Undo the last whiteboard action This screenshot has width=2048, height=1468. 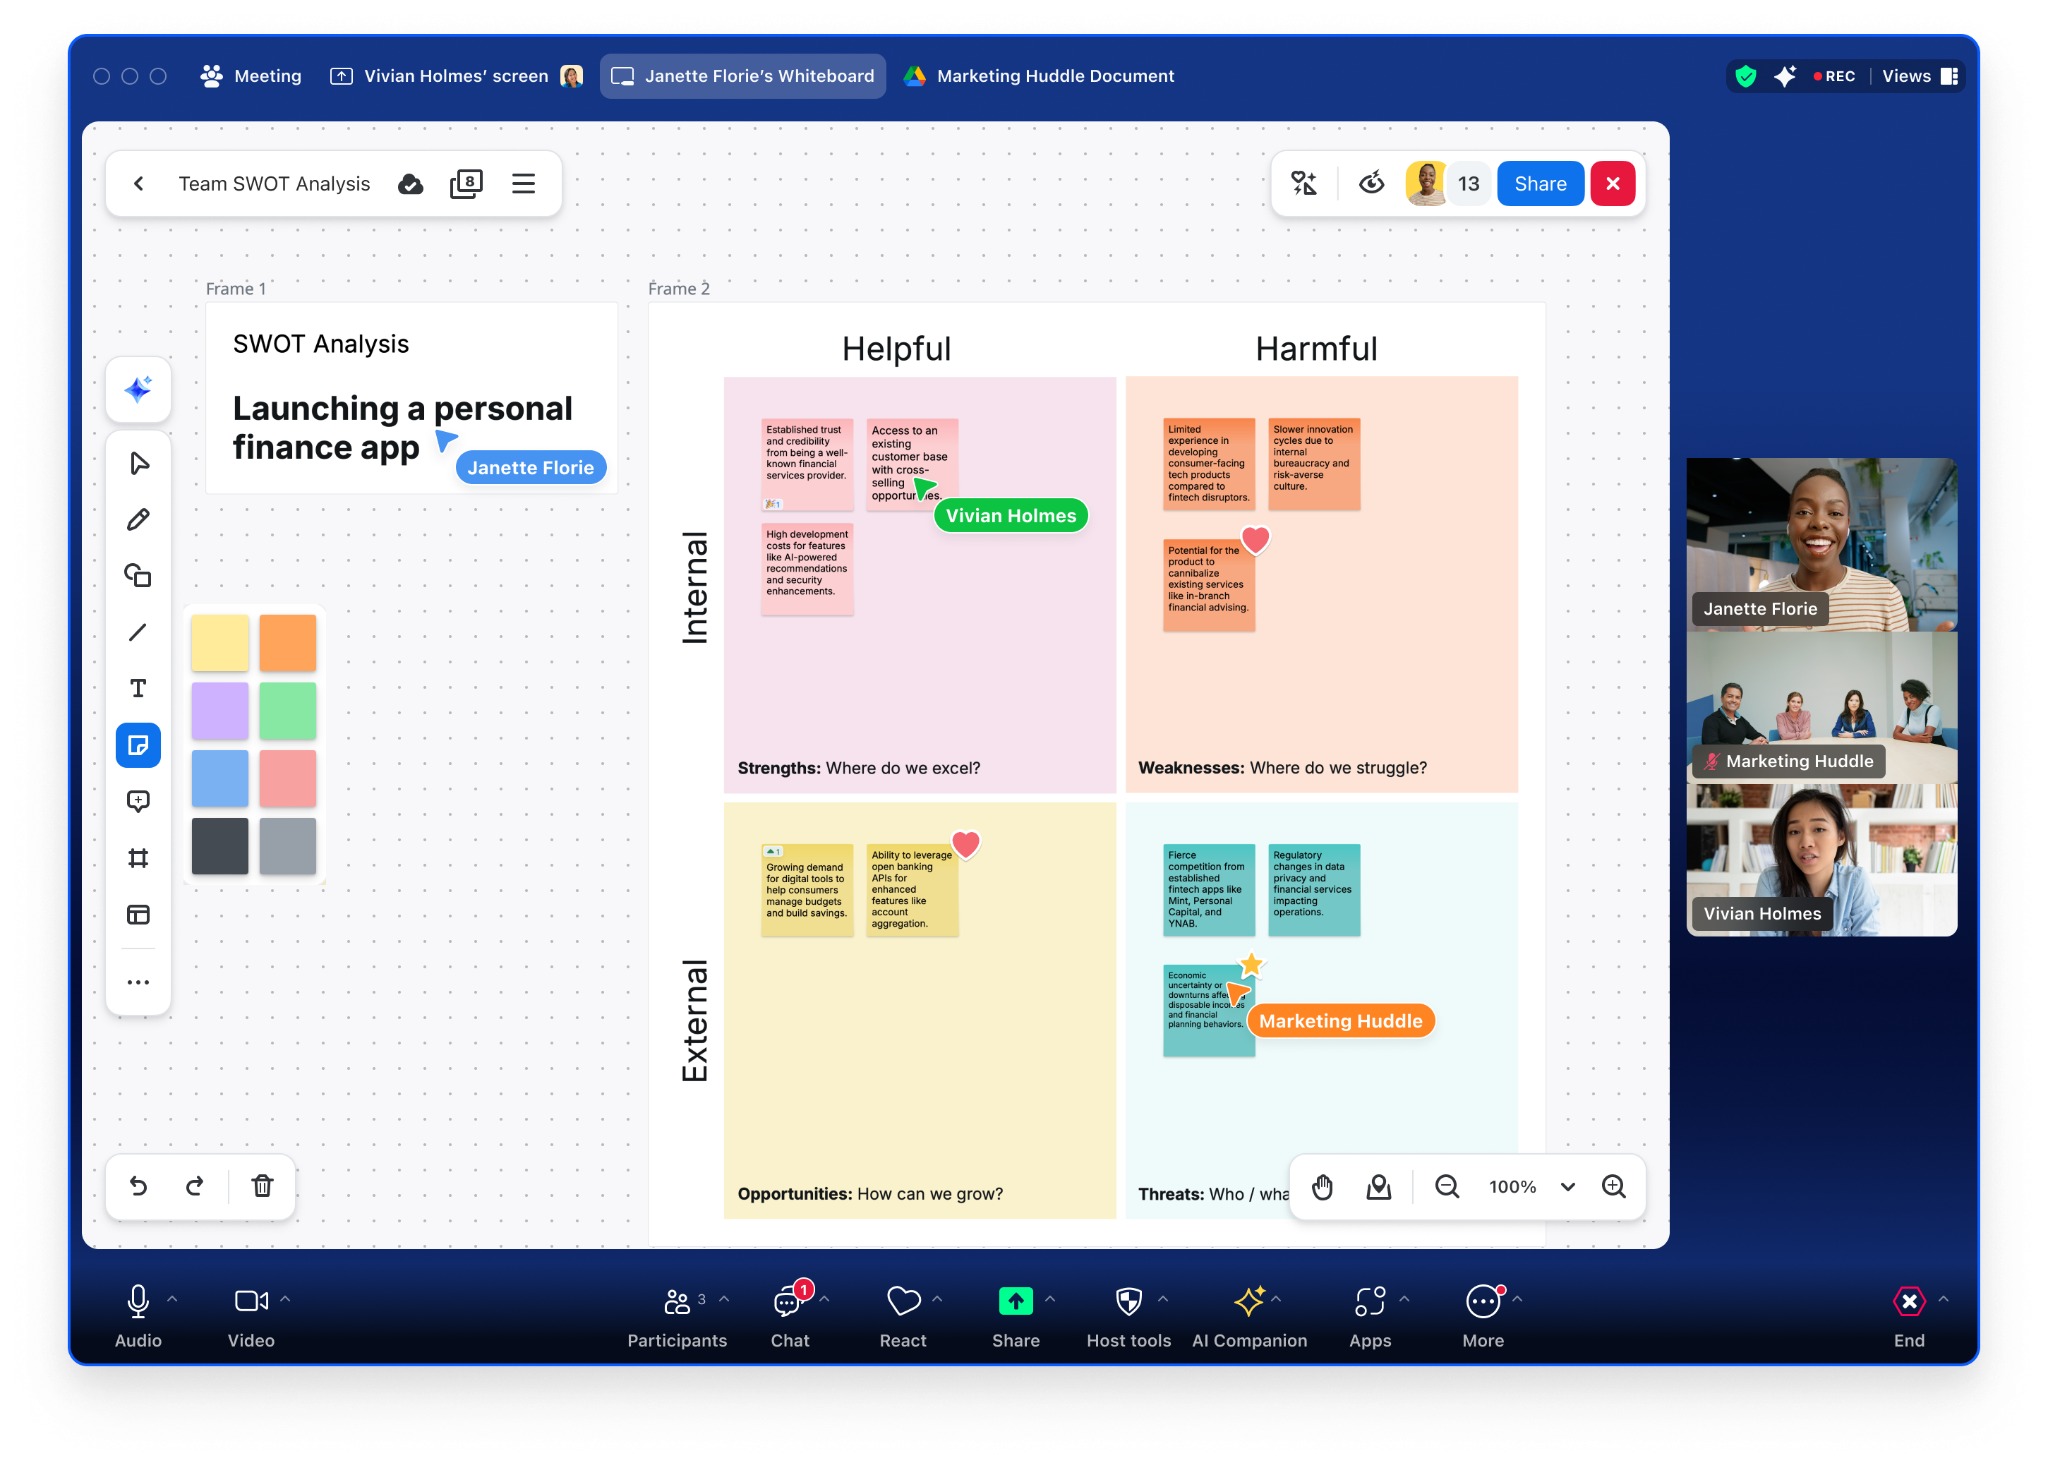coord(139,1186)
